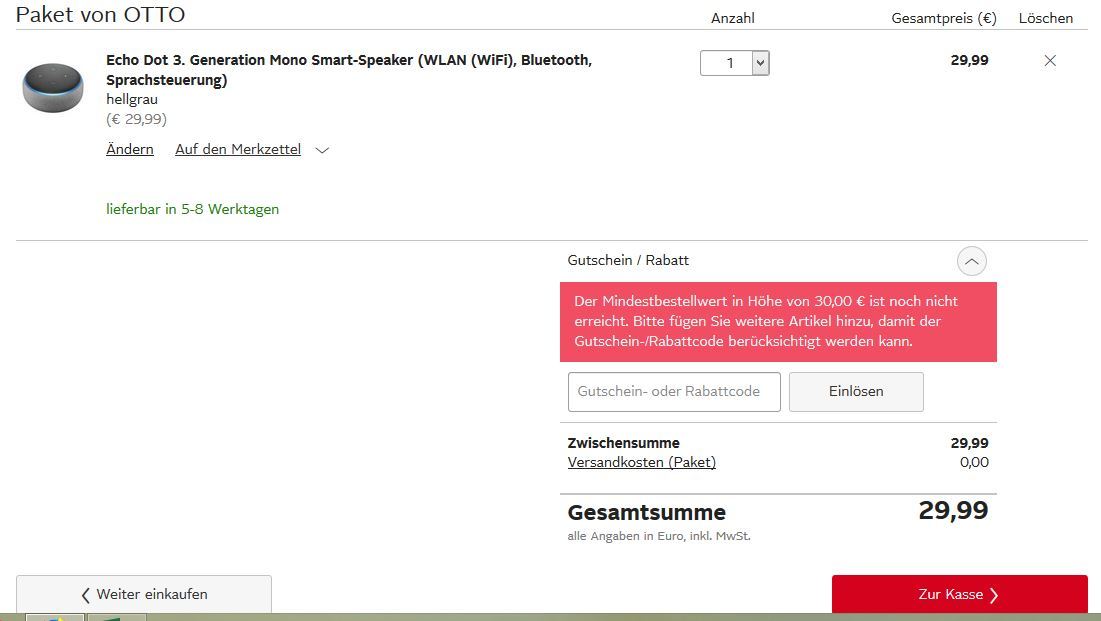Click the red Mindestbestellwert warning message
Screen dimensions: 1101x621
[x=778, y=322]
